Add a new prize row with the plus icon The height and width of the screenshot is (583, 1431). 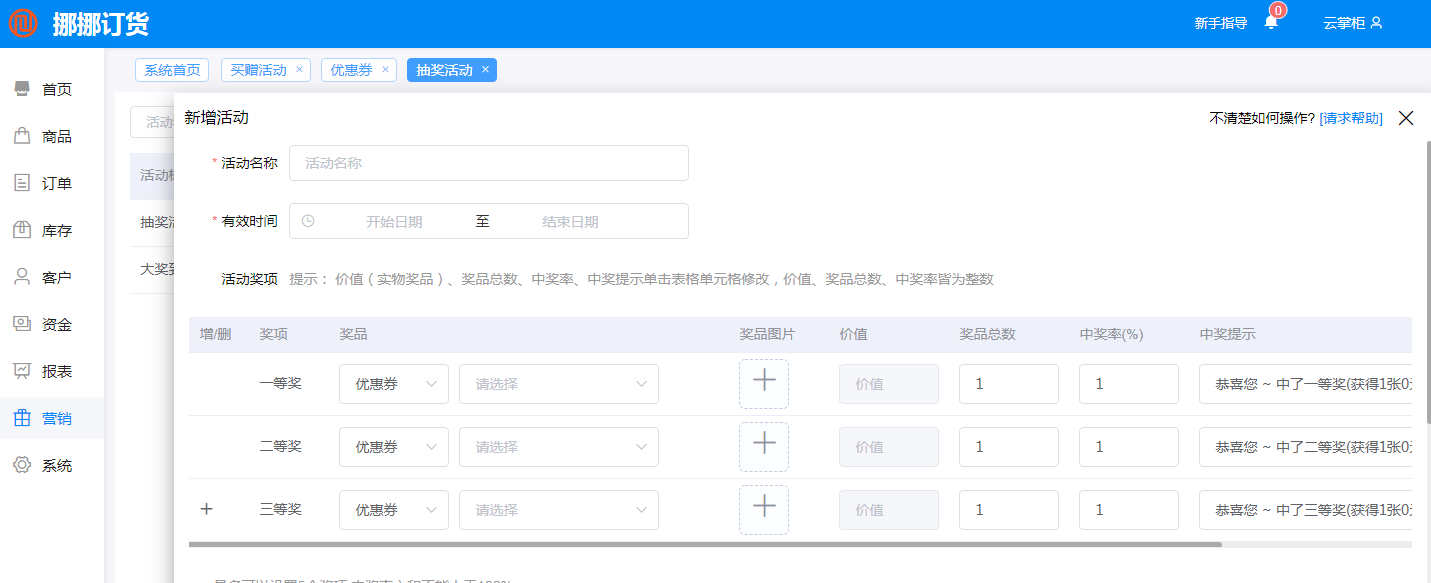207,509
